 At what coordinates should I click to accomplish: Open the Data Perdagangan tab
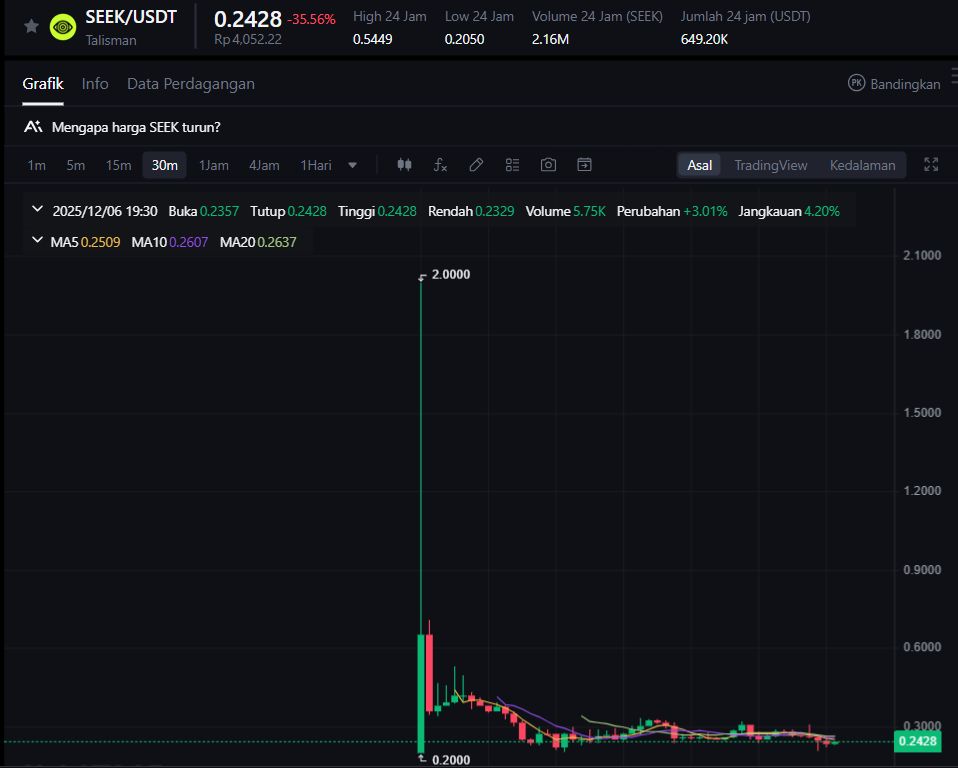[190, 84]
